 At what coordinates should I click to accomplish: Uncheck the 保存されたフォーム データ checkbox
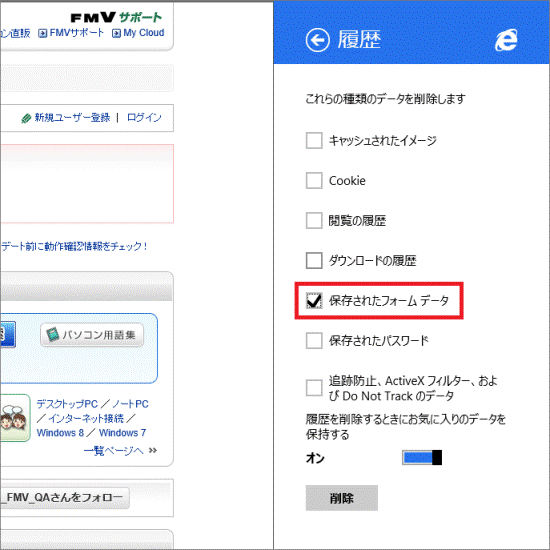click(x=314, y=301)
